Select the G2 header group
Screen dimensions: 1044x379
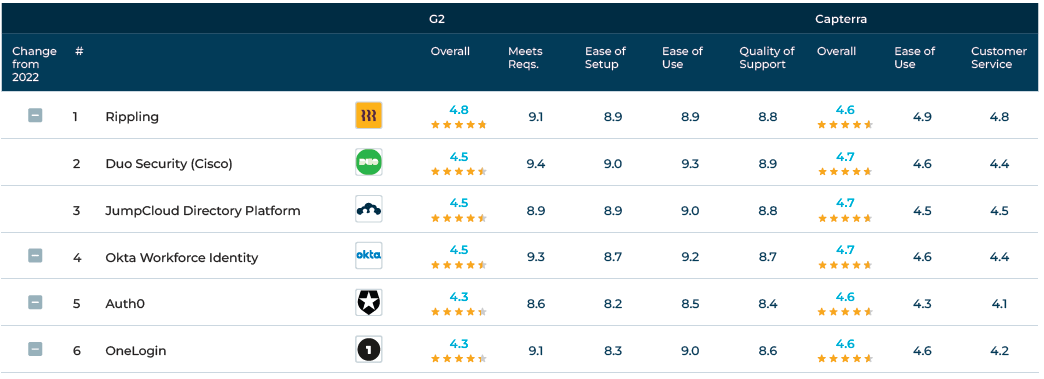[x=437, y=19]
